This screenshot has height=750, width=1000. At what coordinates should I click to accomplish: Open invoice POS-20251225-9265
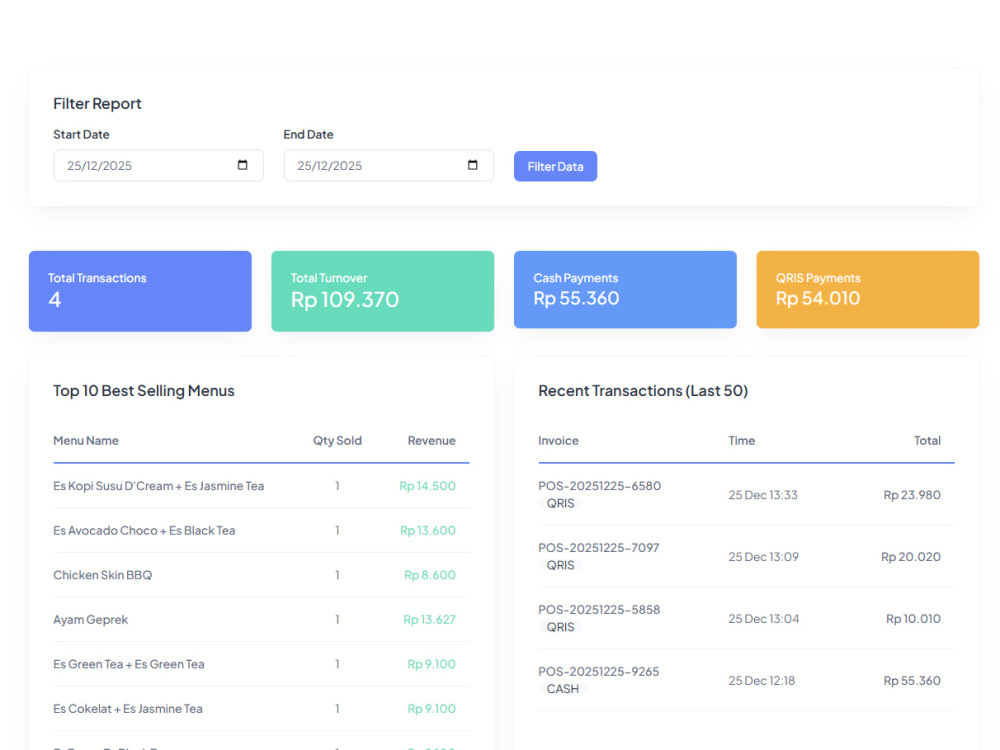[599, 672]
